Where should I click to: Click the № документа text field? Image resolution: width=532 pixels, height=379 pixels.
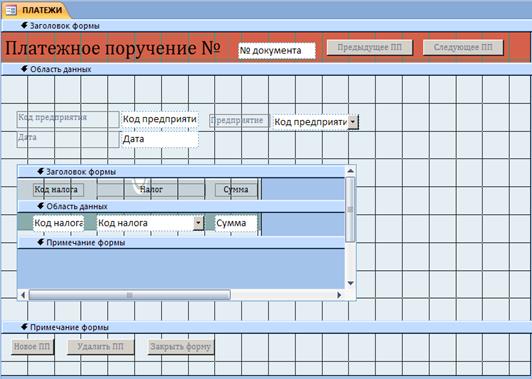[277, 51]
